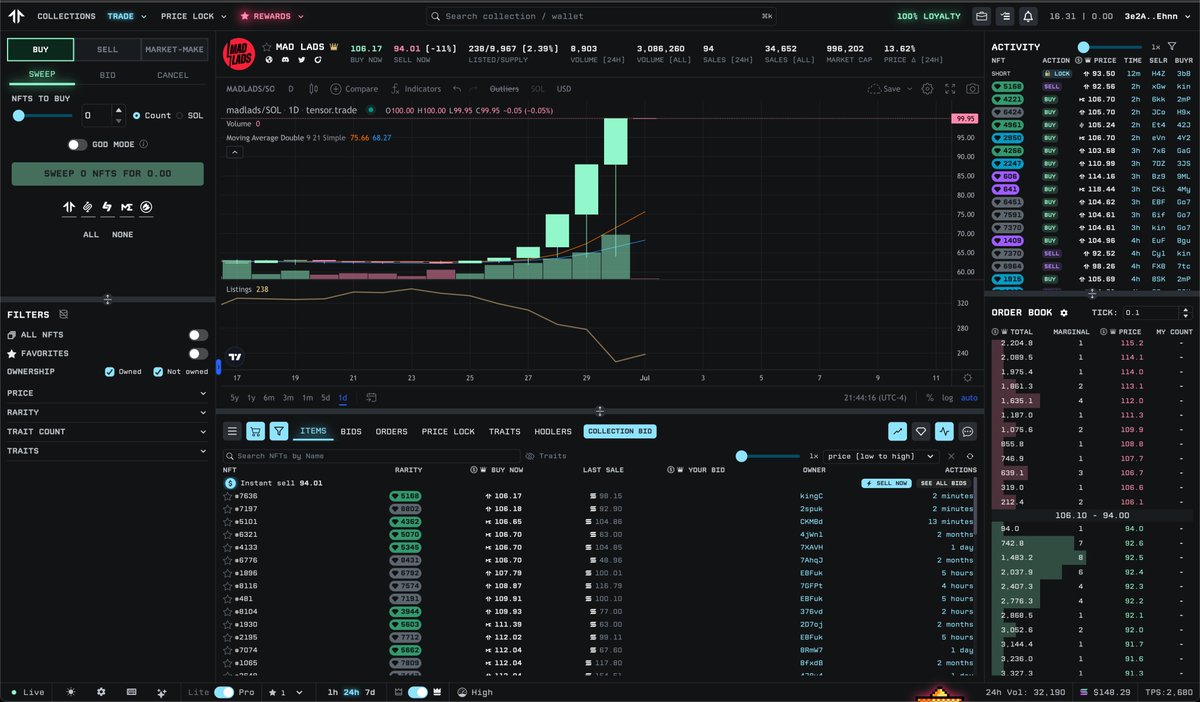Enter chart fullscreen mode
This screenshot has height=702, width=1200.
click(x=949, y=89)
